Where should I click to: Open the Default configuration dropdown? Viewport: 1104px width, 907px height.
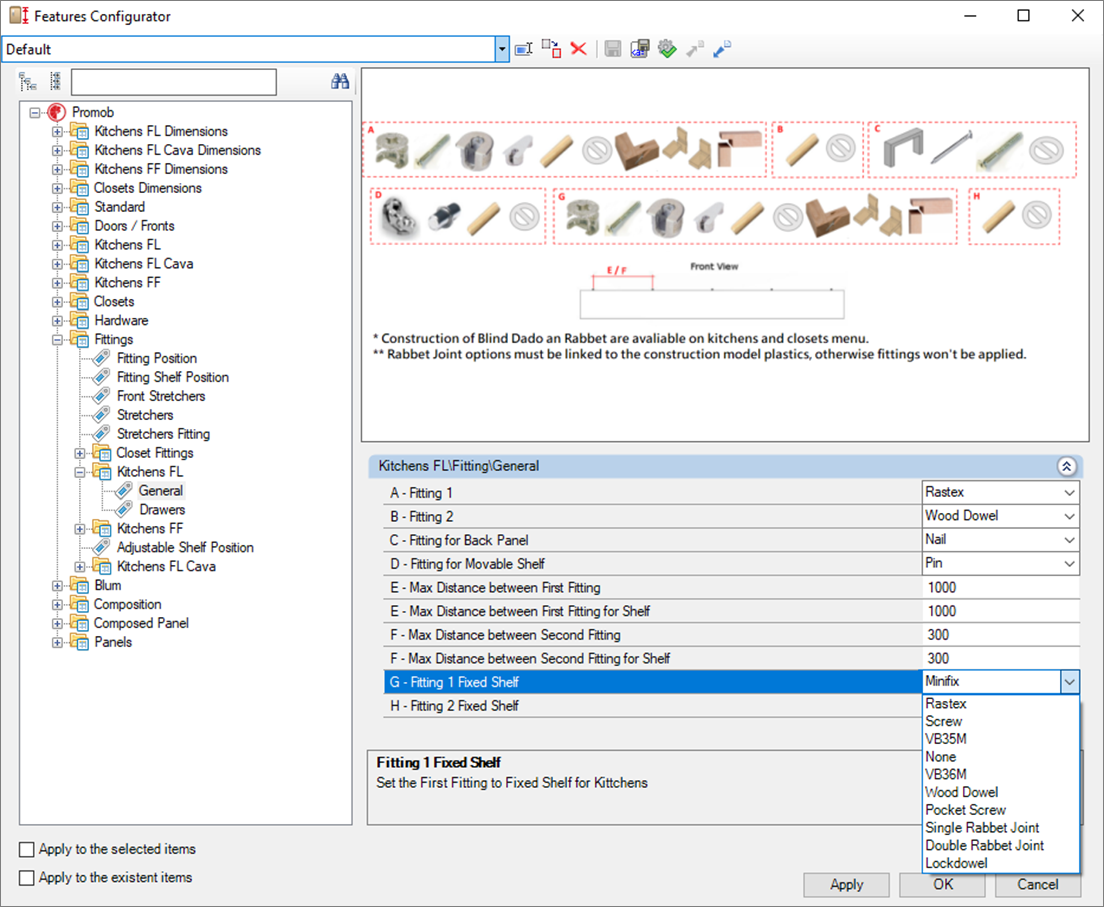[502, 49]
